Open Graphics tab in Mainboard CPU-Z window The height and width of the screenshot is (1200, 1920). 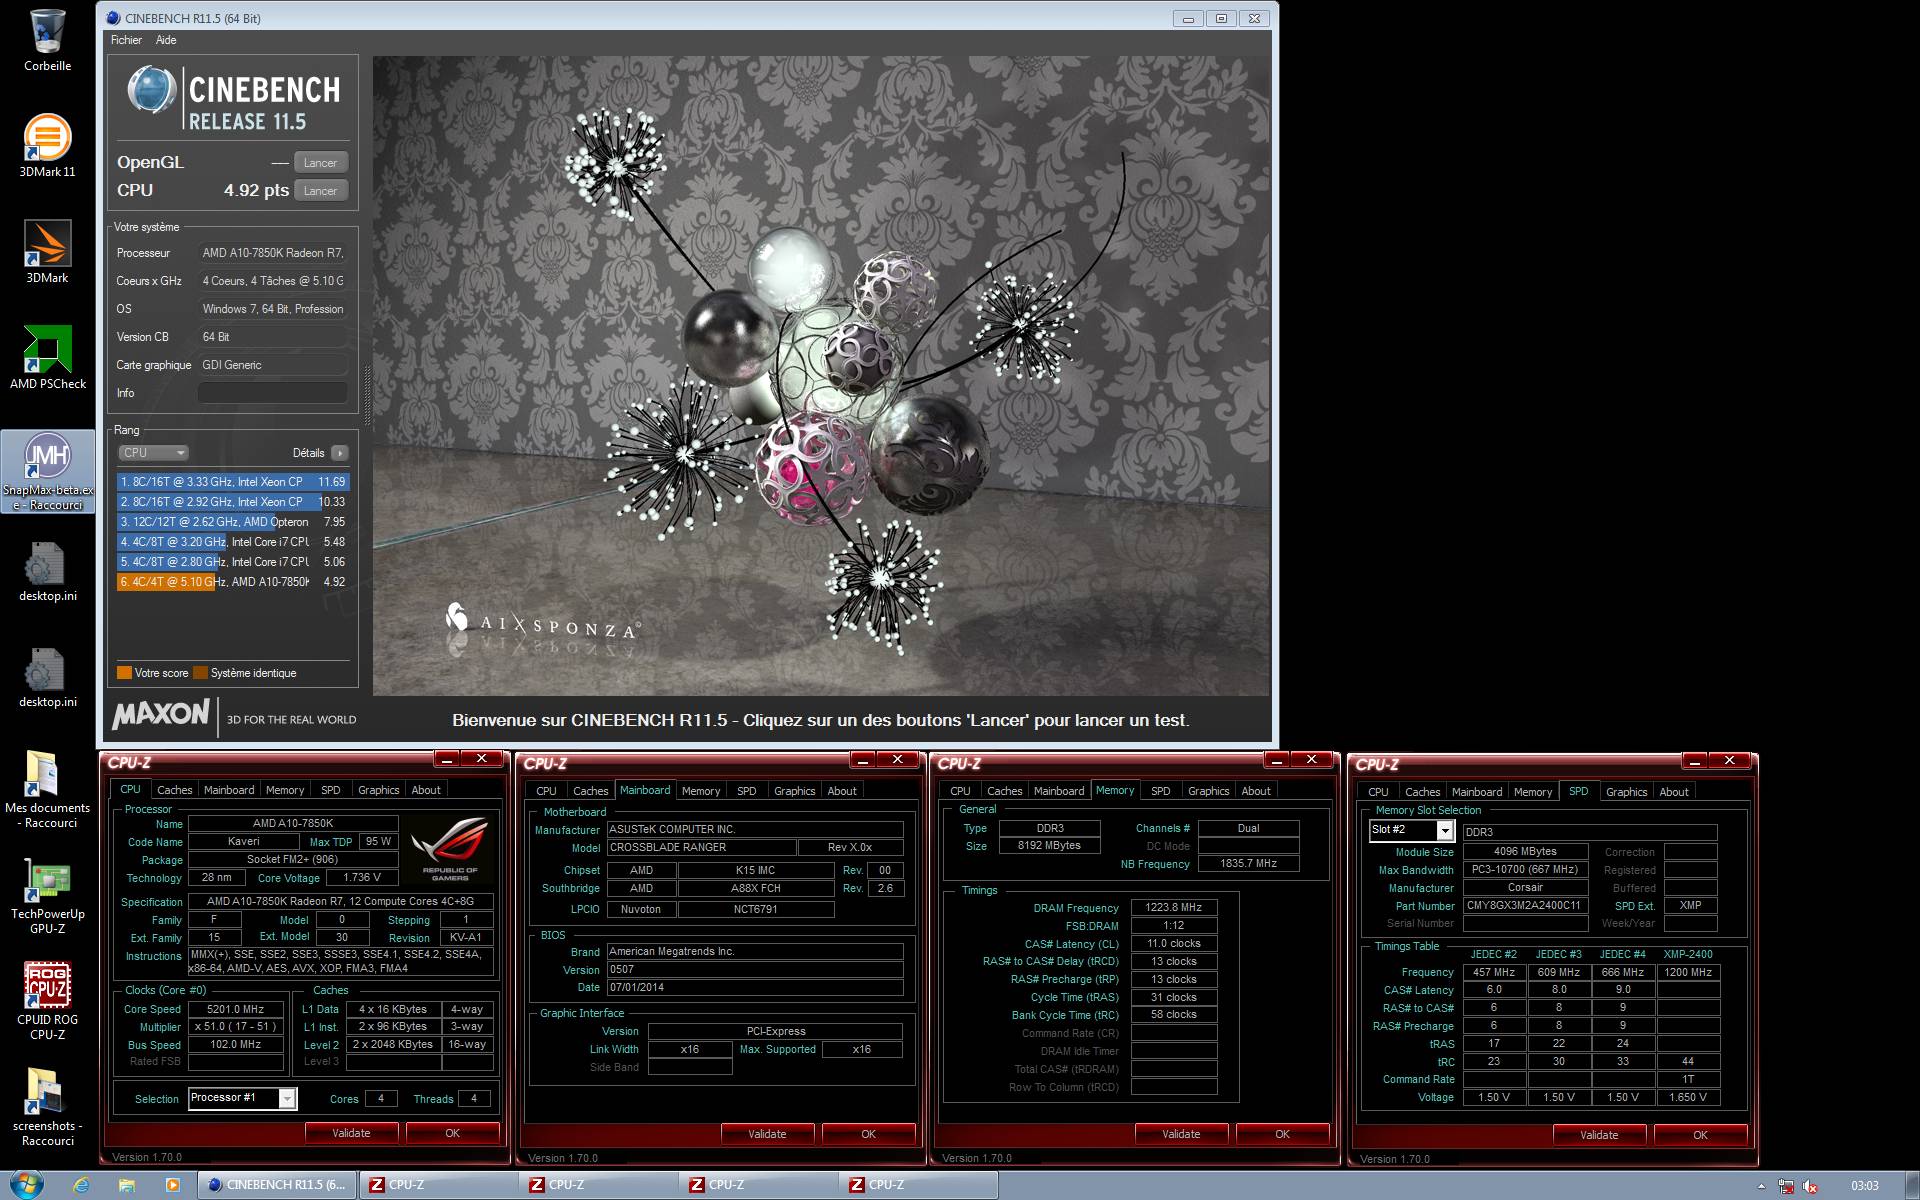[x=795, y=791]
